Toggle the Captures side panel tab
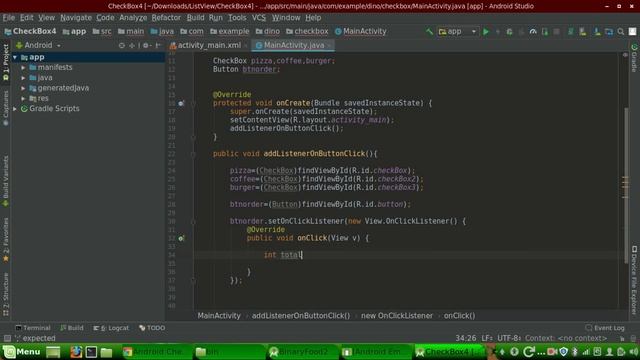The height and width of the screenshot is (360, 640). pyautogui.click(x=6, y=108)
